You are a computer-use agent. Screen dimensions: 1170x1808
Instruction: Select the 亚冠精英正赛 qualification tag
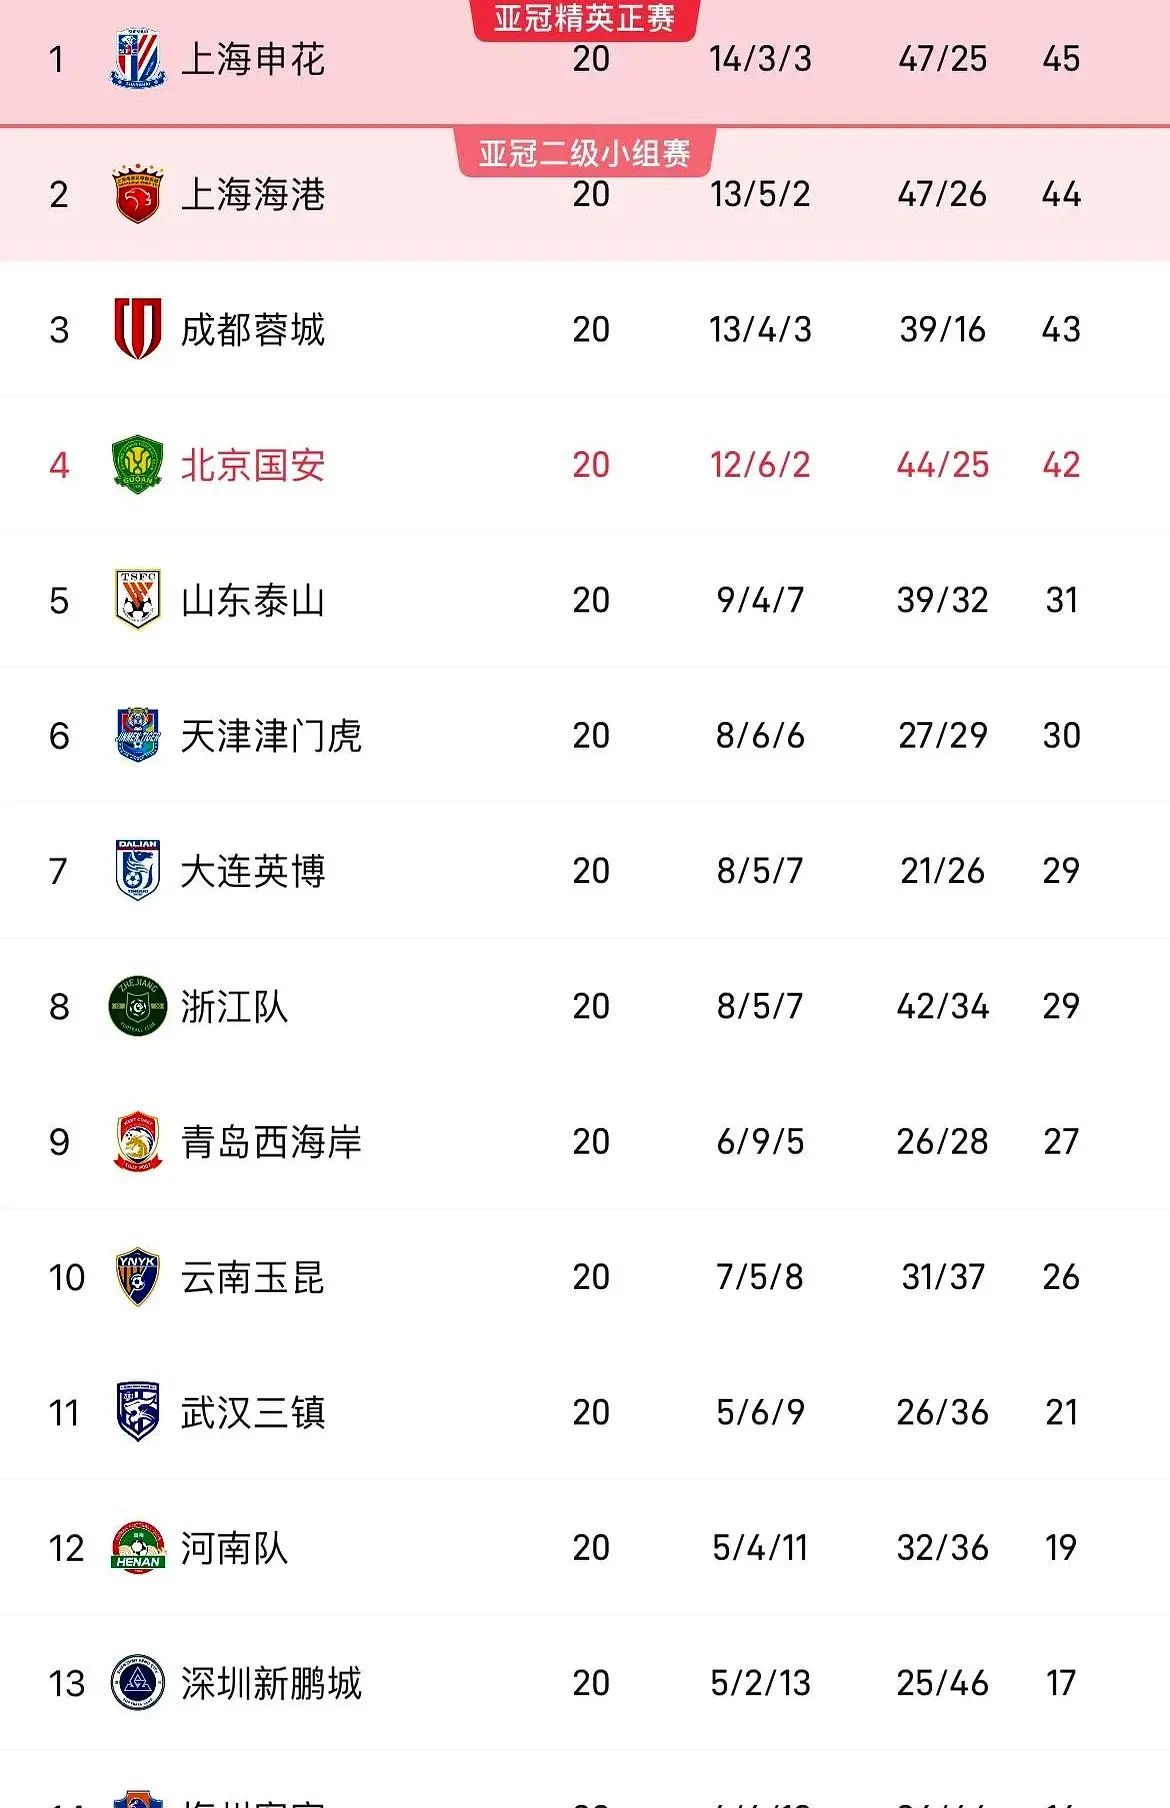[x=584, y=18]
